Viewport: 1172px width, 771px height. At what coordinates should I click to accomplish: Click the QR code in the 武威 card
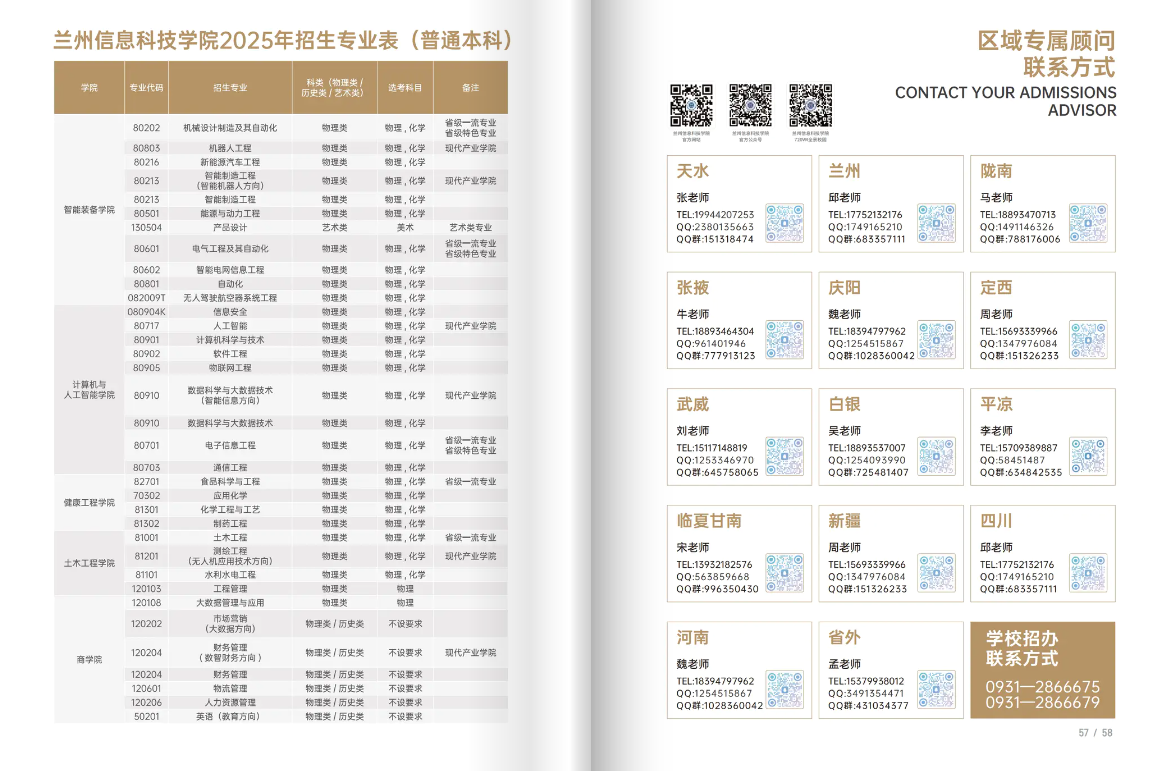tap(785, 456)
